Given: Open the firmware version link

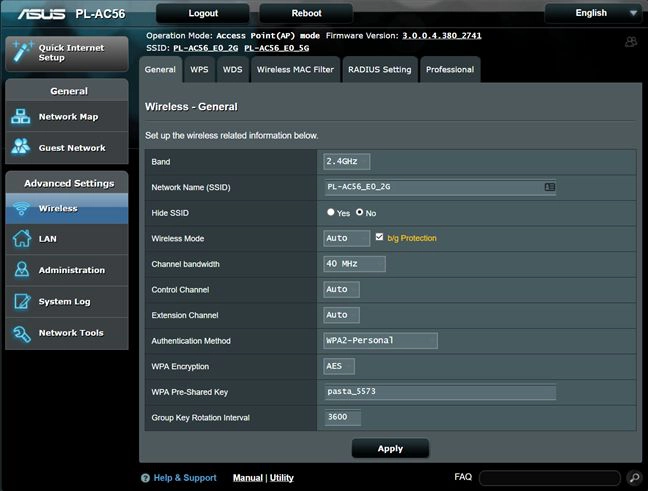Looking at the screenshot, I should [442, 36].
